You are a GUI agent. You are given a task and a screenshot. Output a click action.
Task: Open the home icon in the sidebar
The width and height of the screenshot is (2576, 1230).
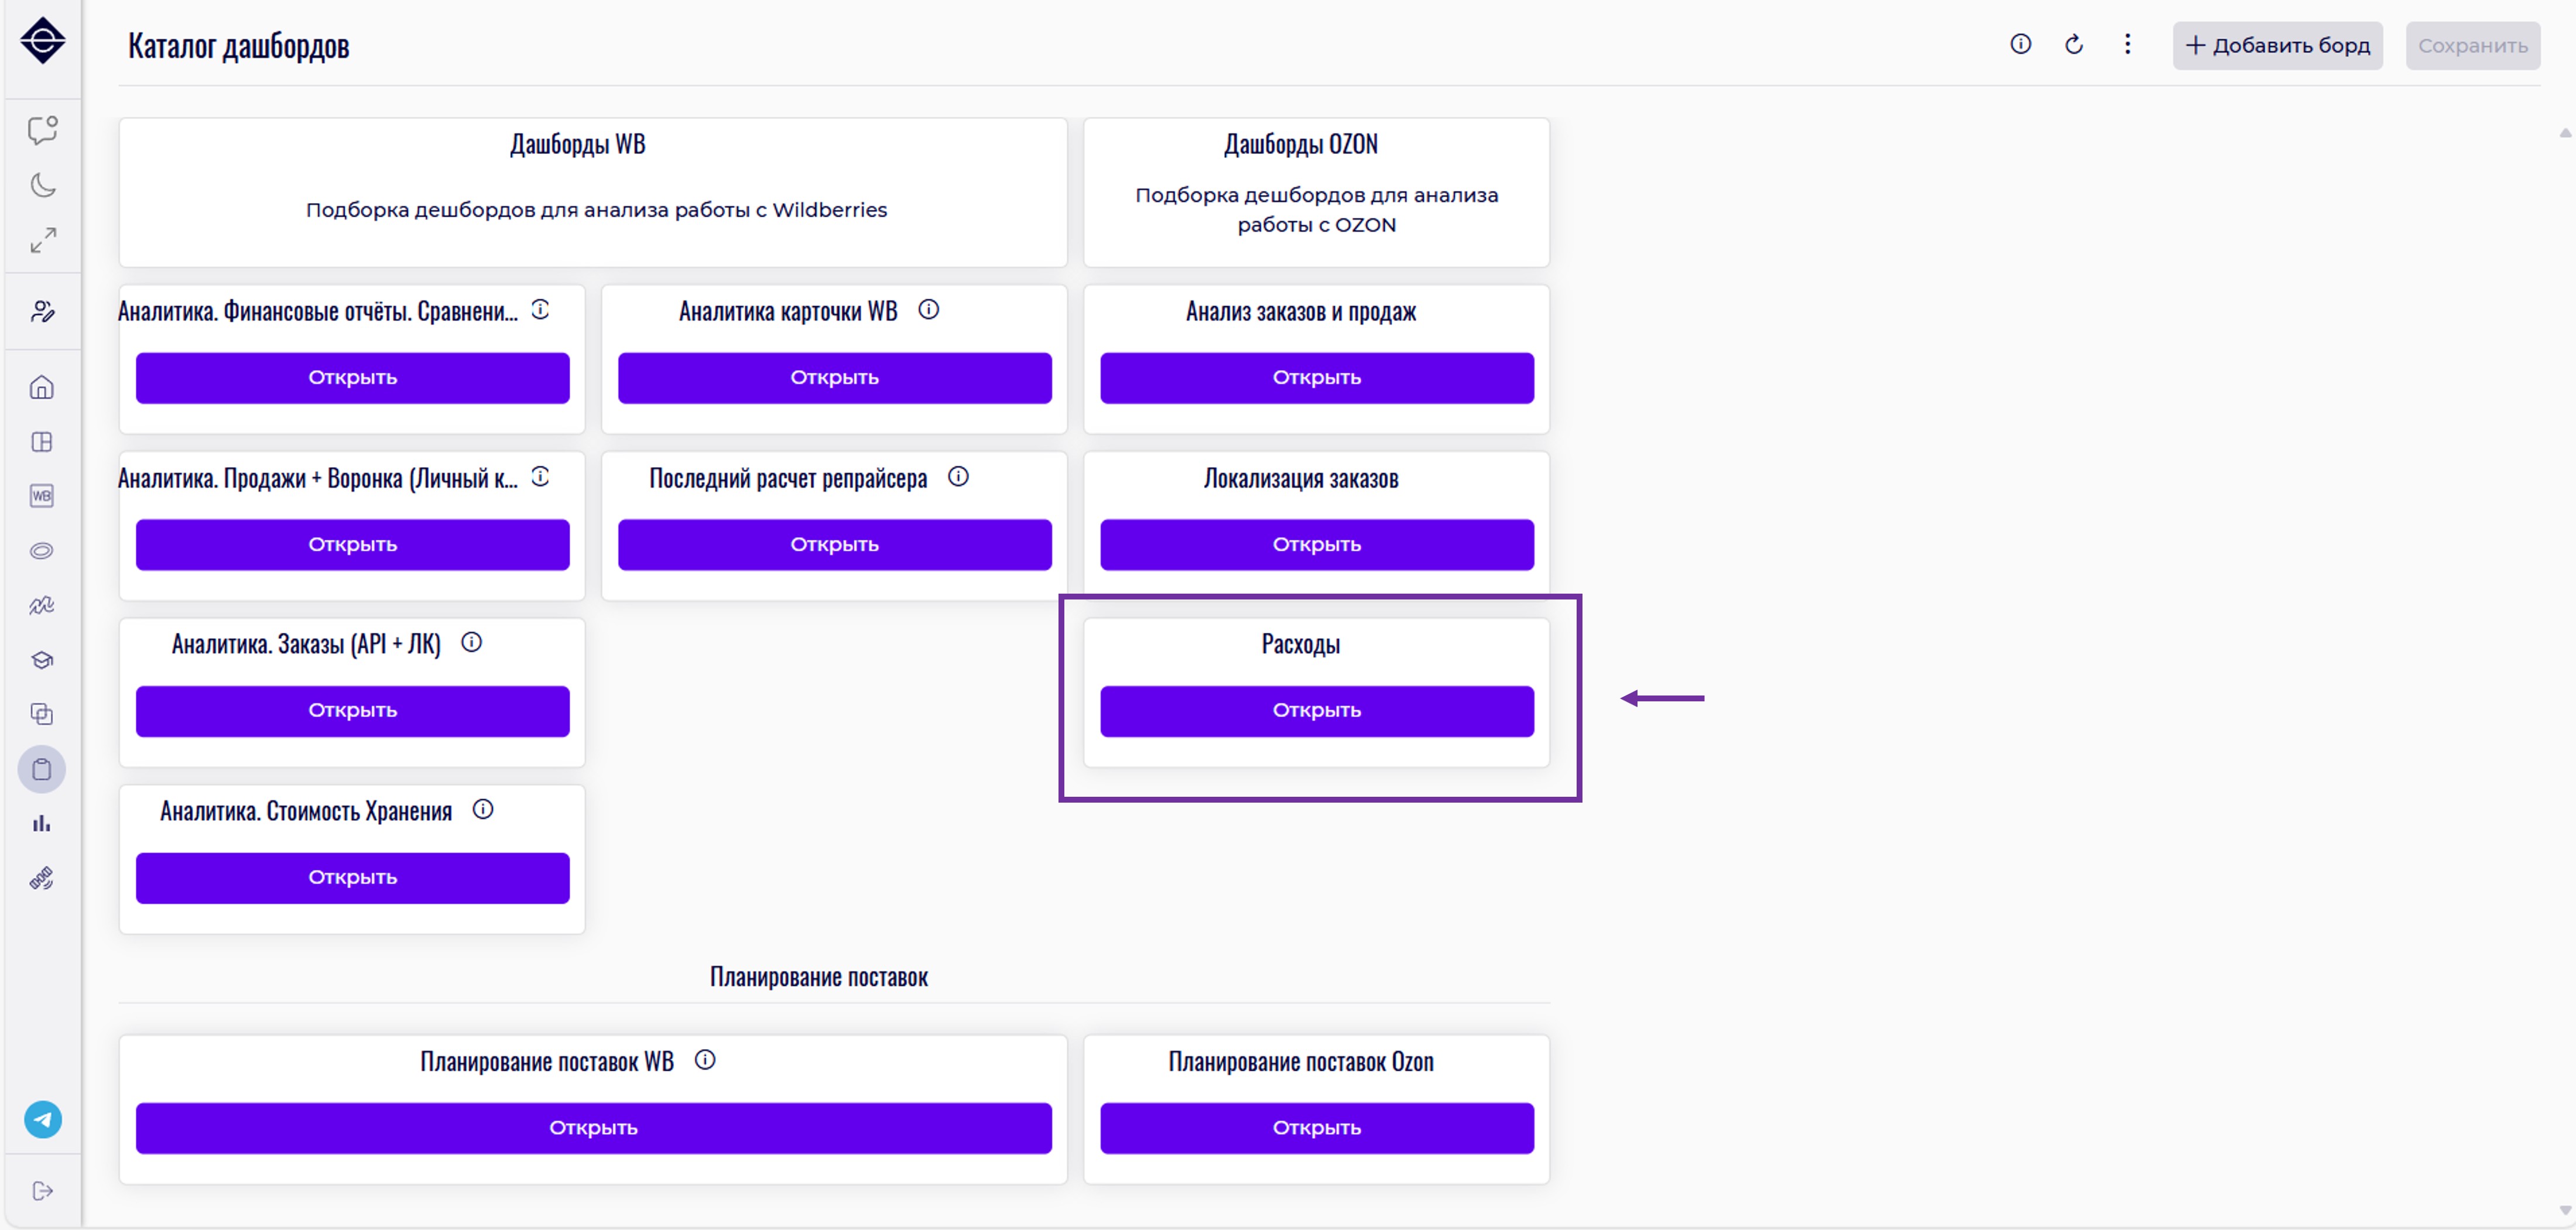[x=42, y=387]
